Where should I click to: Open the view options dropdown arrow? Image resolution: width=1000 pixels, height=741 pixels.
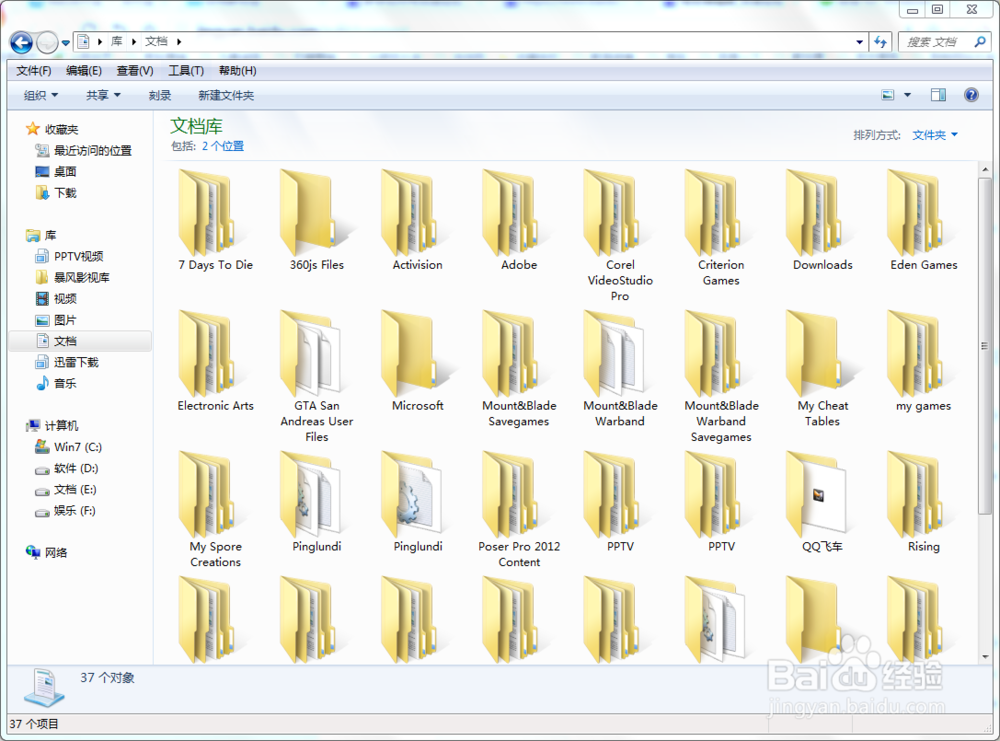point(908,95)
